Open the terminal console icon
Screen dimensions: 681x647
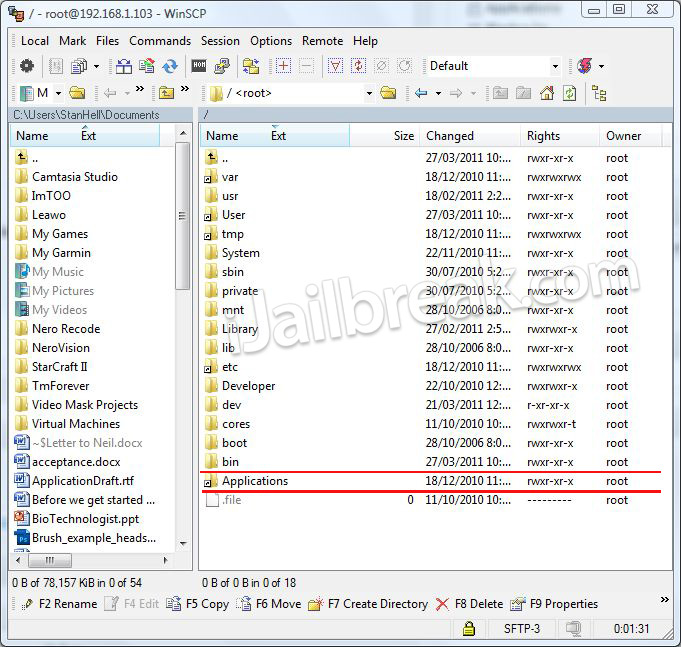point(199,66)
